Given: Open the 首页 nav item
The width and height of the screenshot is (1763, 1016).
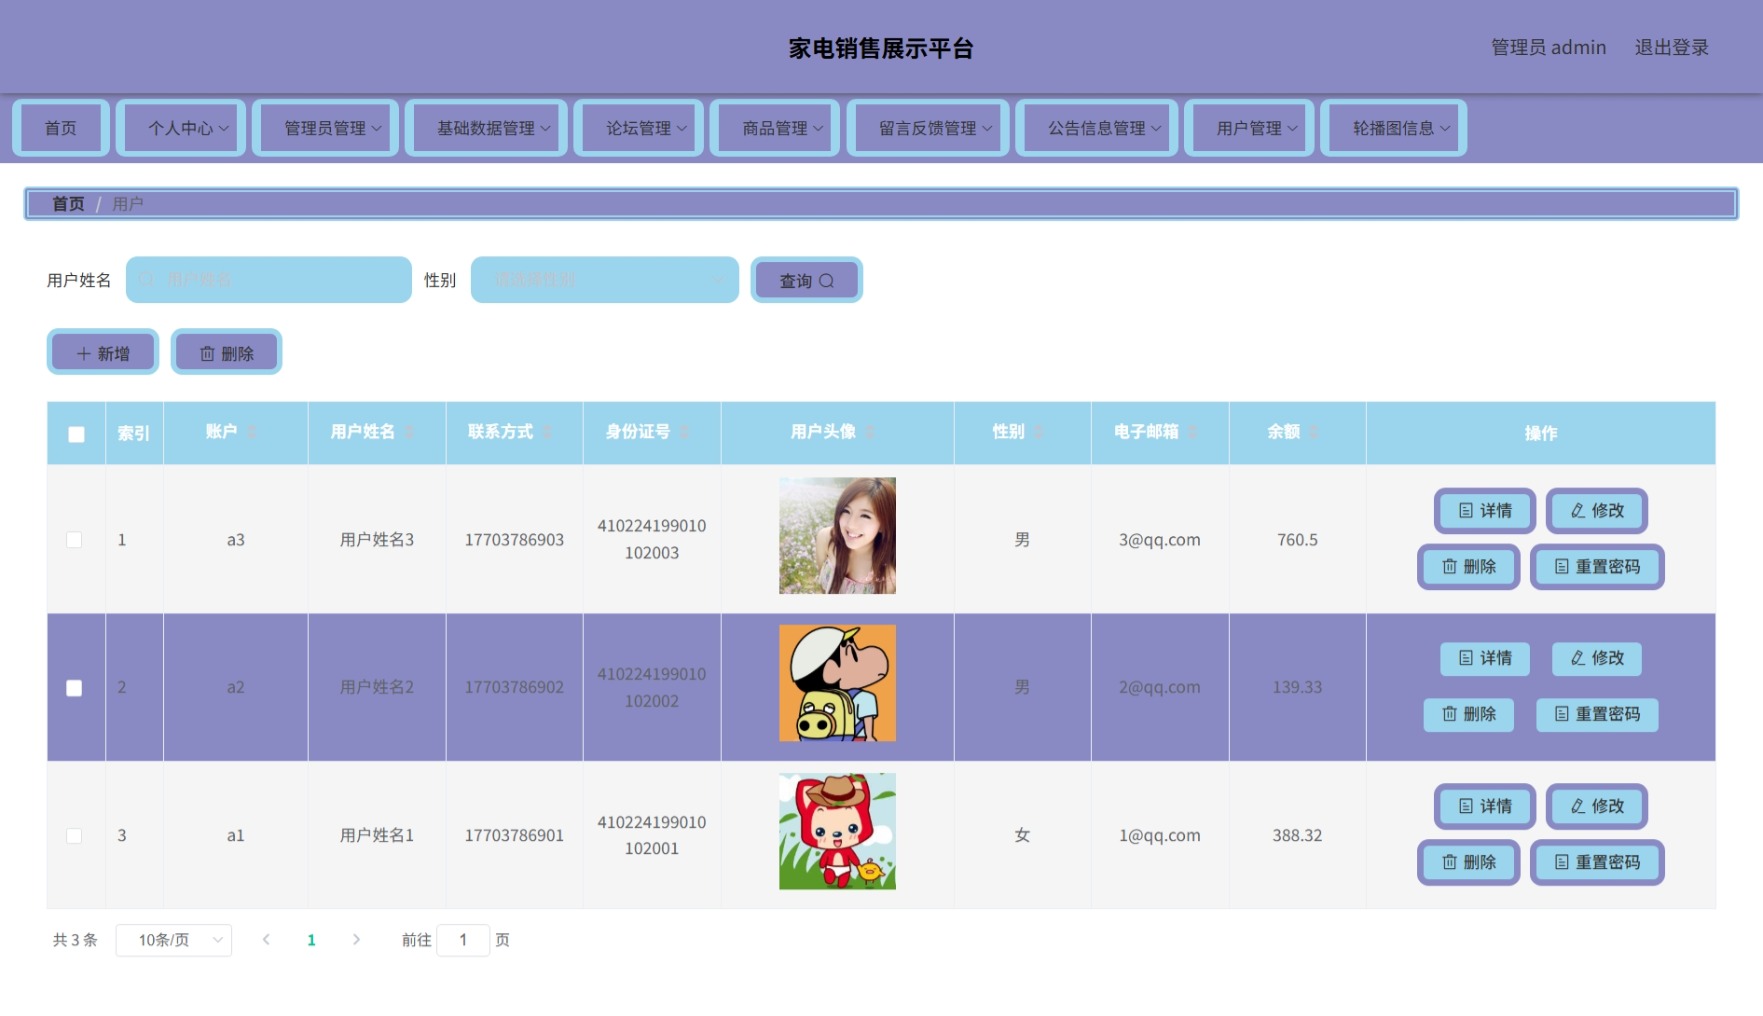Looking at the screenshot, I should click(x=61, y=128).
